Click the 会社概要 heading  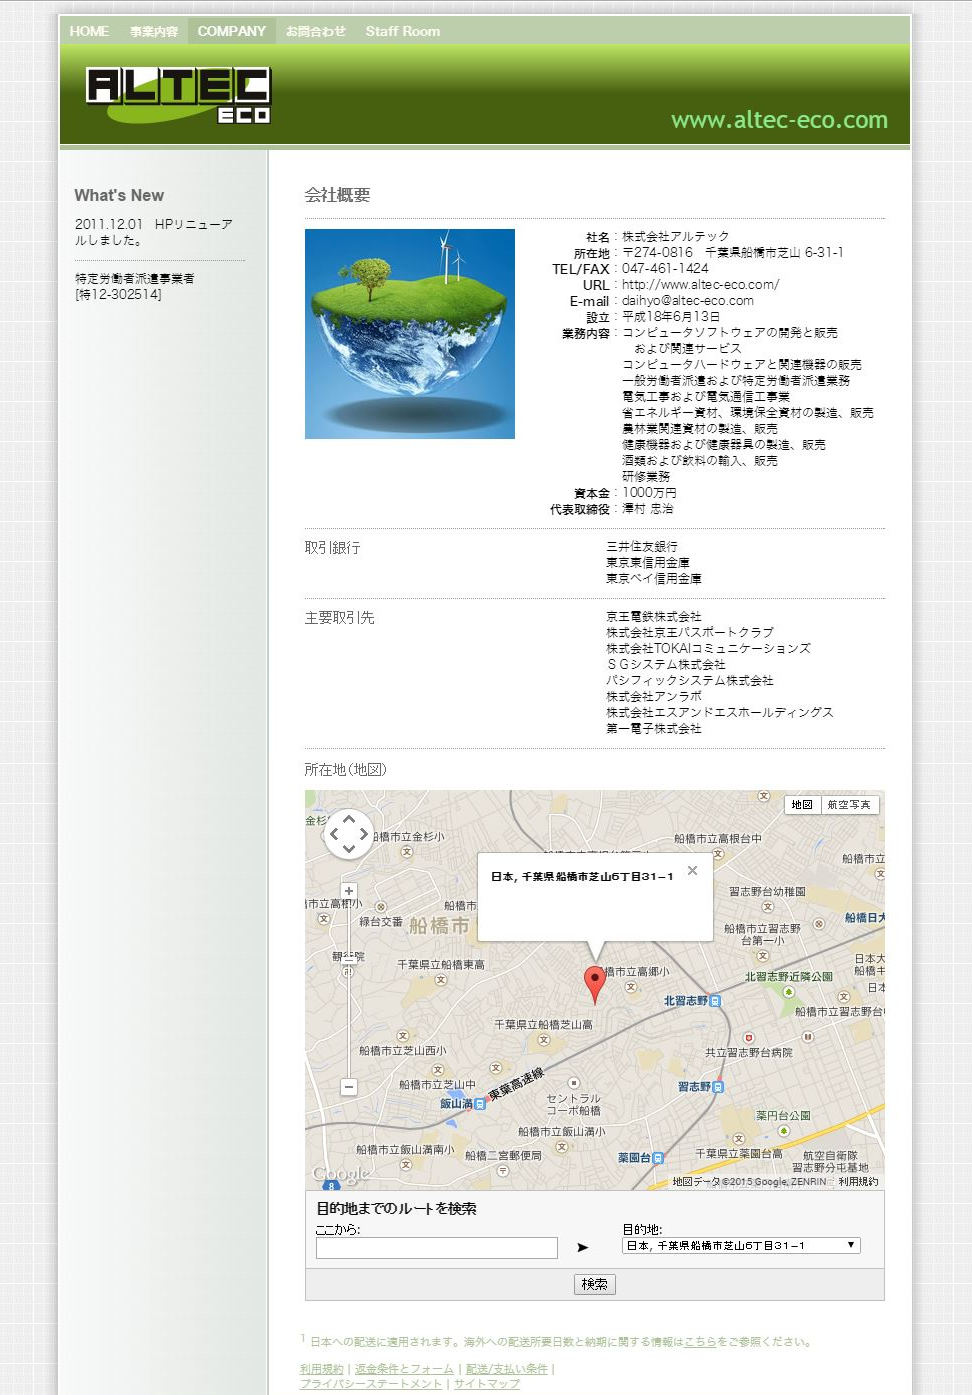337,195
